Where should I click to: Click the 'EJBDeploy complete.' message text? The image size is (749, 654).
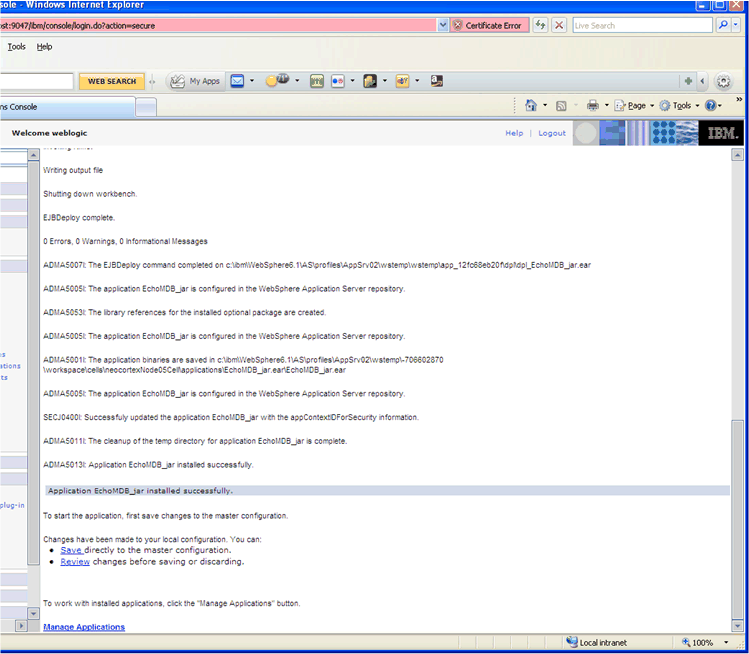79,218
